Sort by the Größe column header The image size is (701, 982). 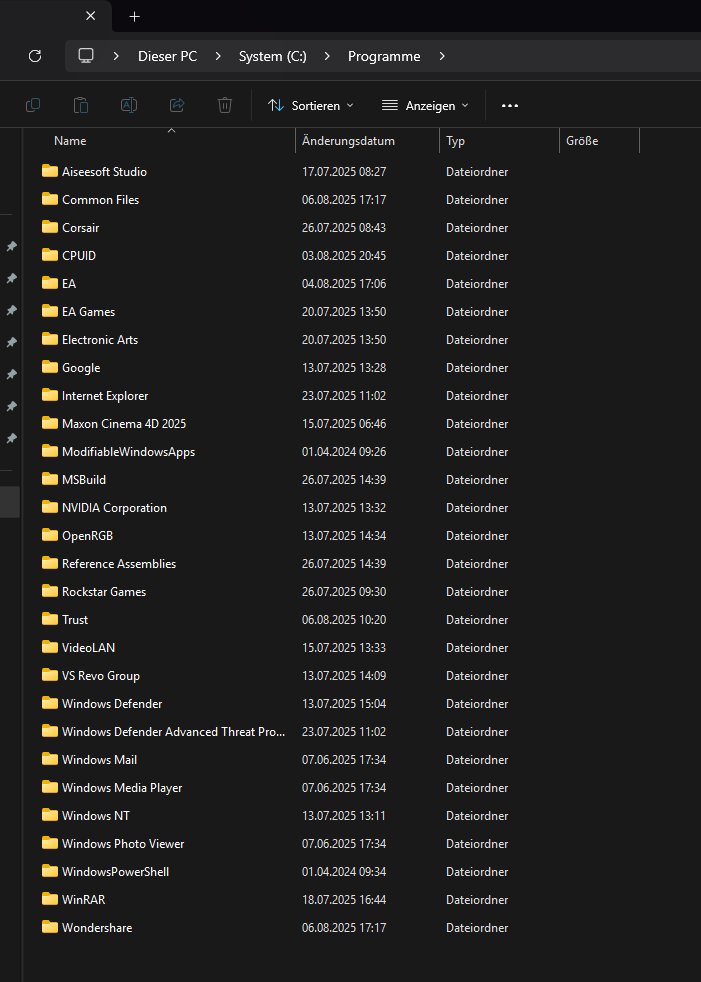[x=582, y=141]
